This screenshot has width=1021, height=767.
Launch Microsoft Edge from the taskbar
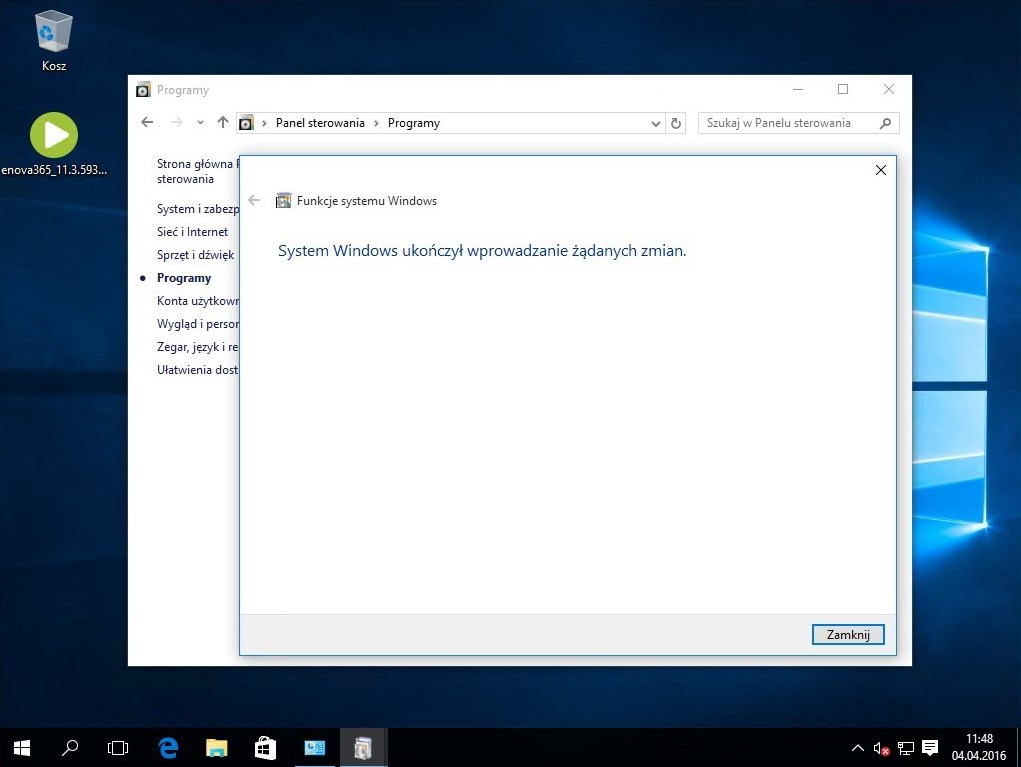point(168,747)
